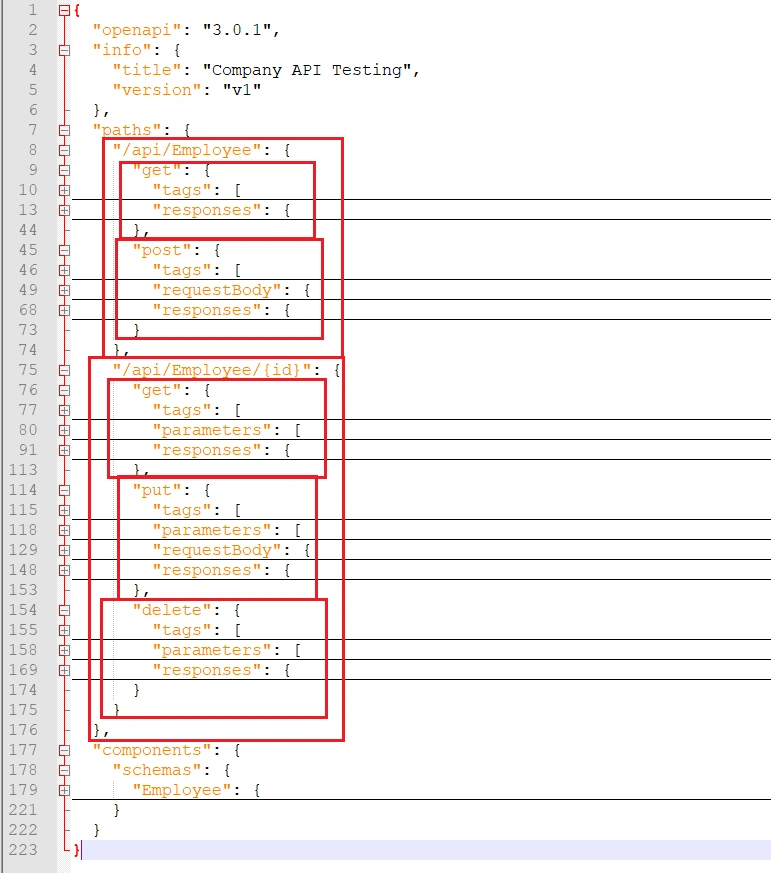Image resolution: width=771 pixels, height=873 pixels.
Task: Click the "put" key text
Action: pos(157,491)
